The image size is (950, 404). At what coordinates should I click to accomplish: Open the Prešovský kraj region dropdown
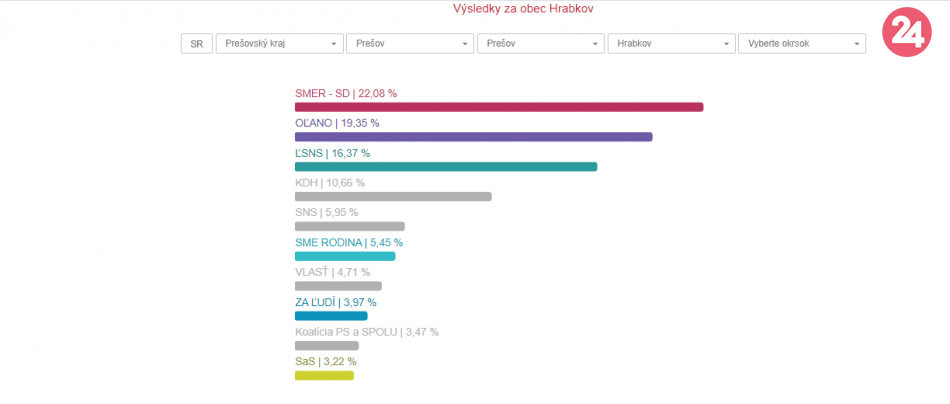pyautogui.click(x=279, y=44)
